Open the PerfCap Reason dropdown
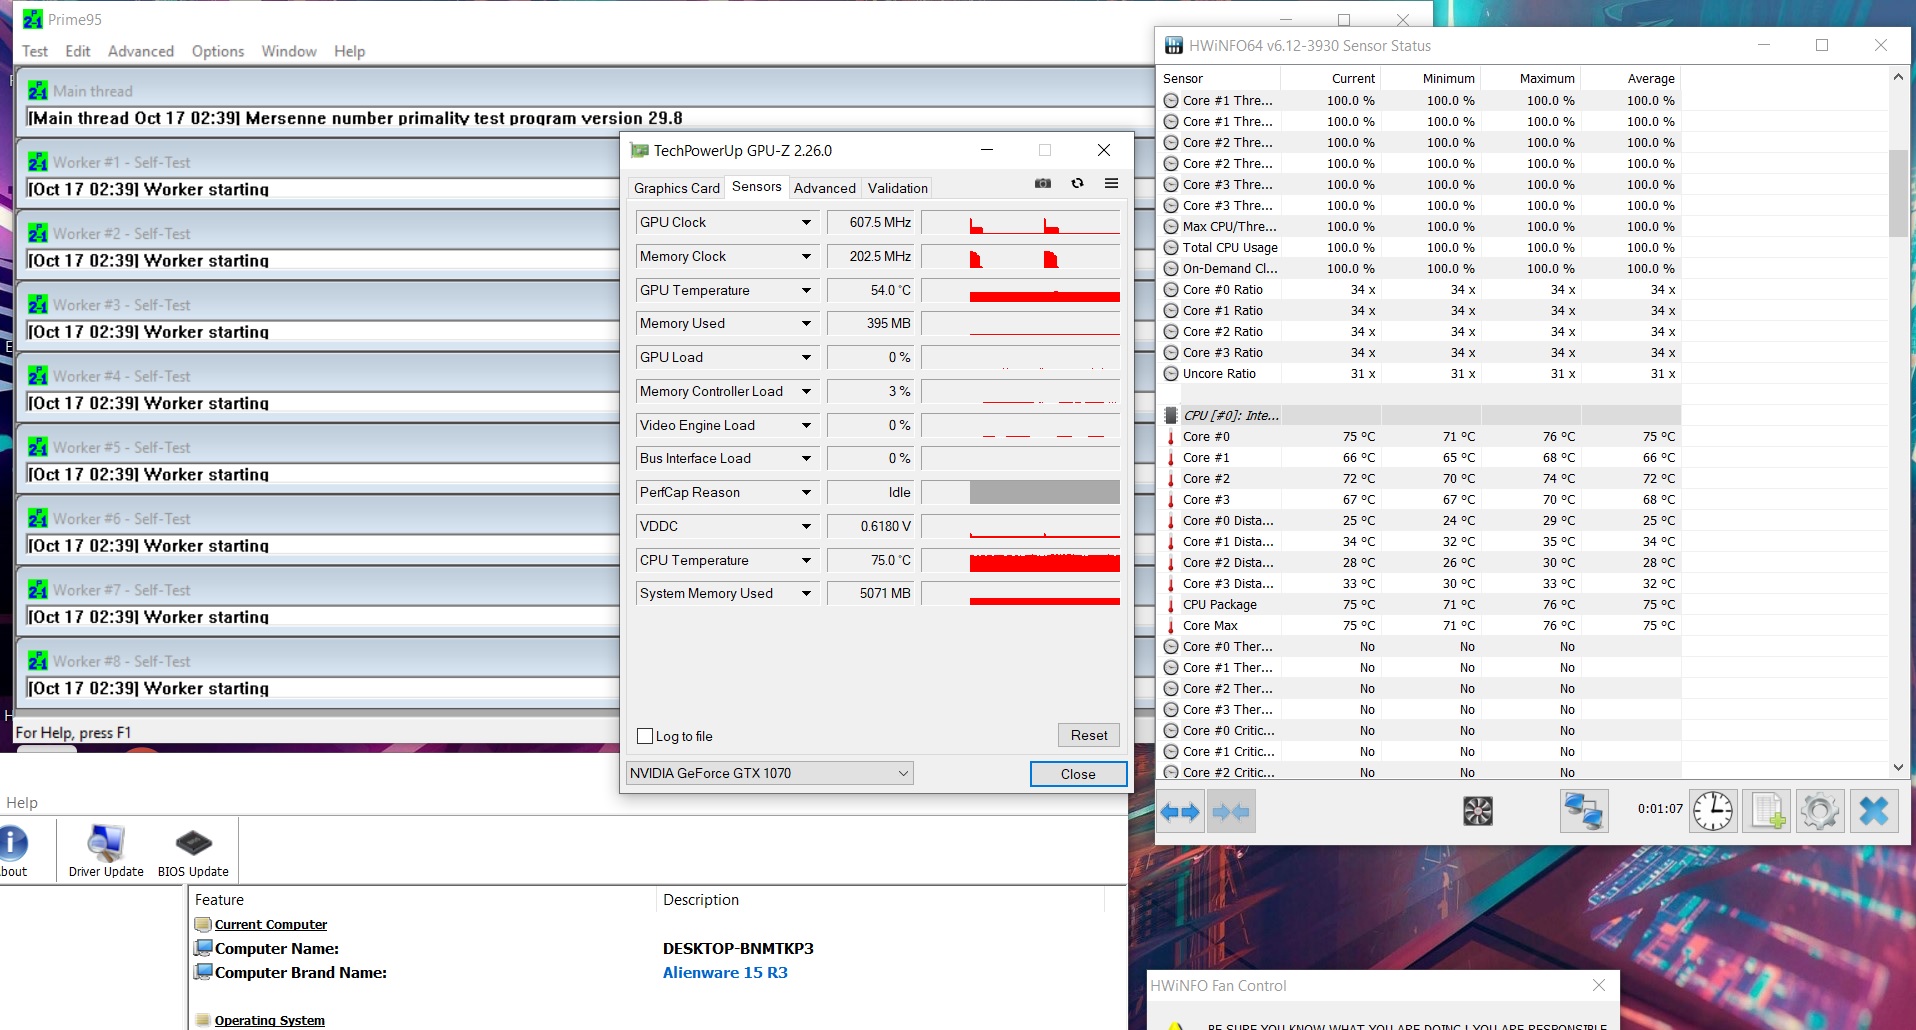1916x1030 pixels. (x=806, y=492)
